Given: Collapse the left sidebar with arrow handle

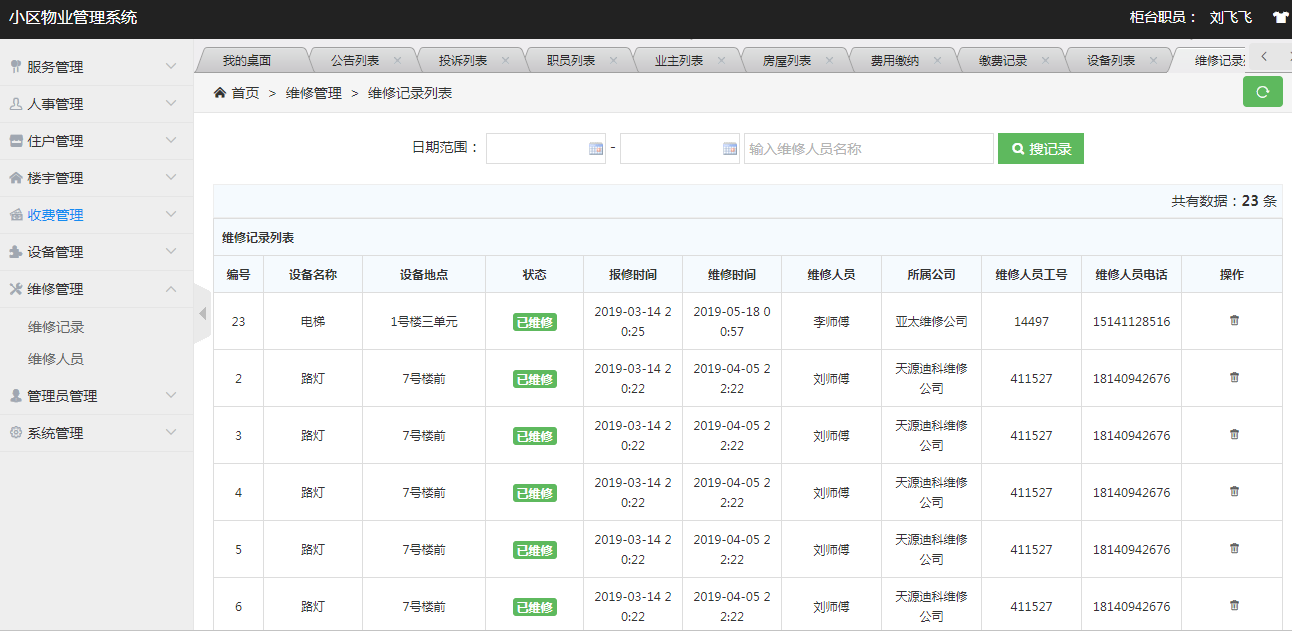Looking at the screenshot, I should coord(202,313).
